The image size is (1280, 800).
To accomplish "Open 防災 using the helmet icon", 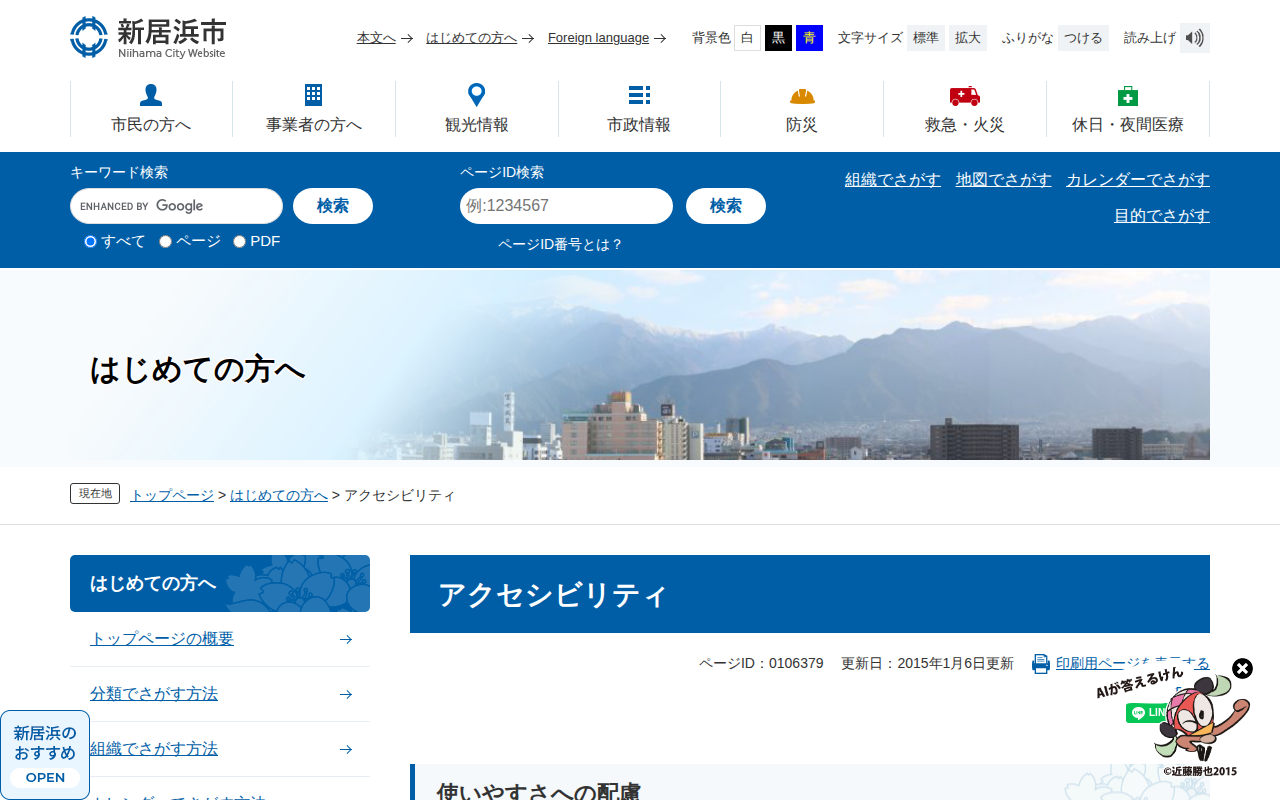I will 802,97.
